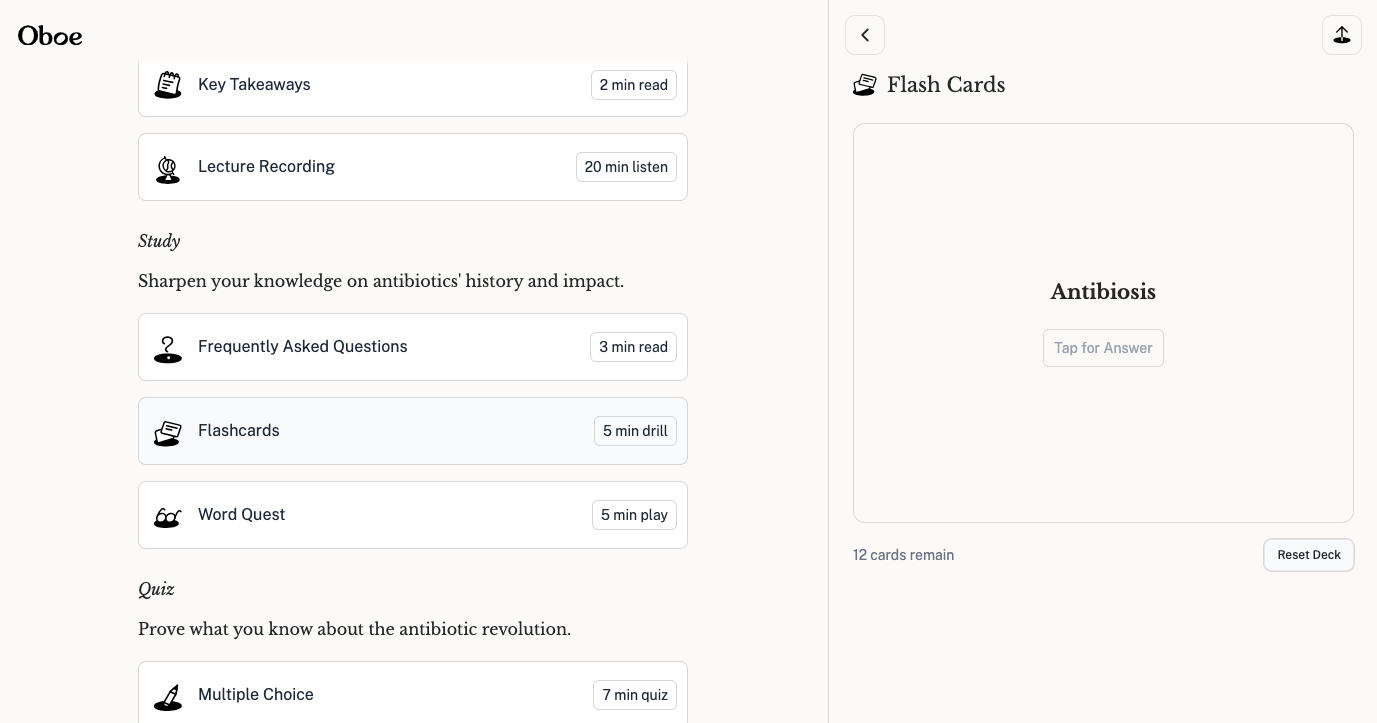Image resolution: width=1377 pixels, height=723 pixels.
Task: Open the Oboe home logo
Action: pos(50,36)
